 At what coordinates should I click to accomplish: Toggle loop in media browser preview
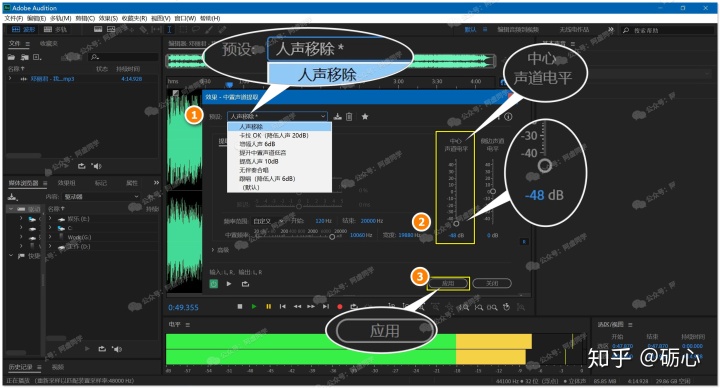(x=102, y=349)
